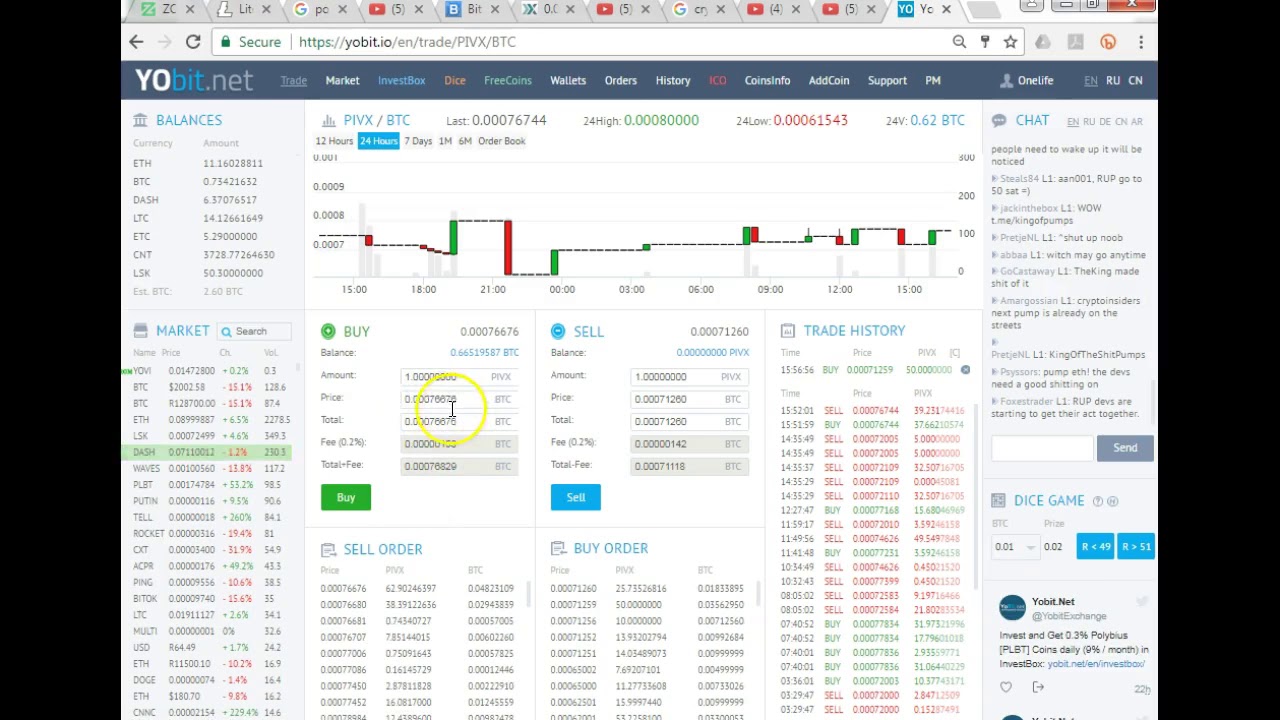This screenshot has width=1280, height=720.
Task: Switch site language to RU
Action: click(1113, 80)
